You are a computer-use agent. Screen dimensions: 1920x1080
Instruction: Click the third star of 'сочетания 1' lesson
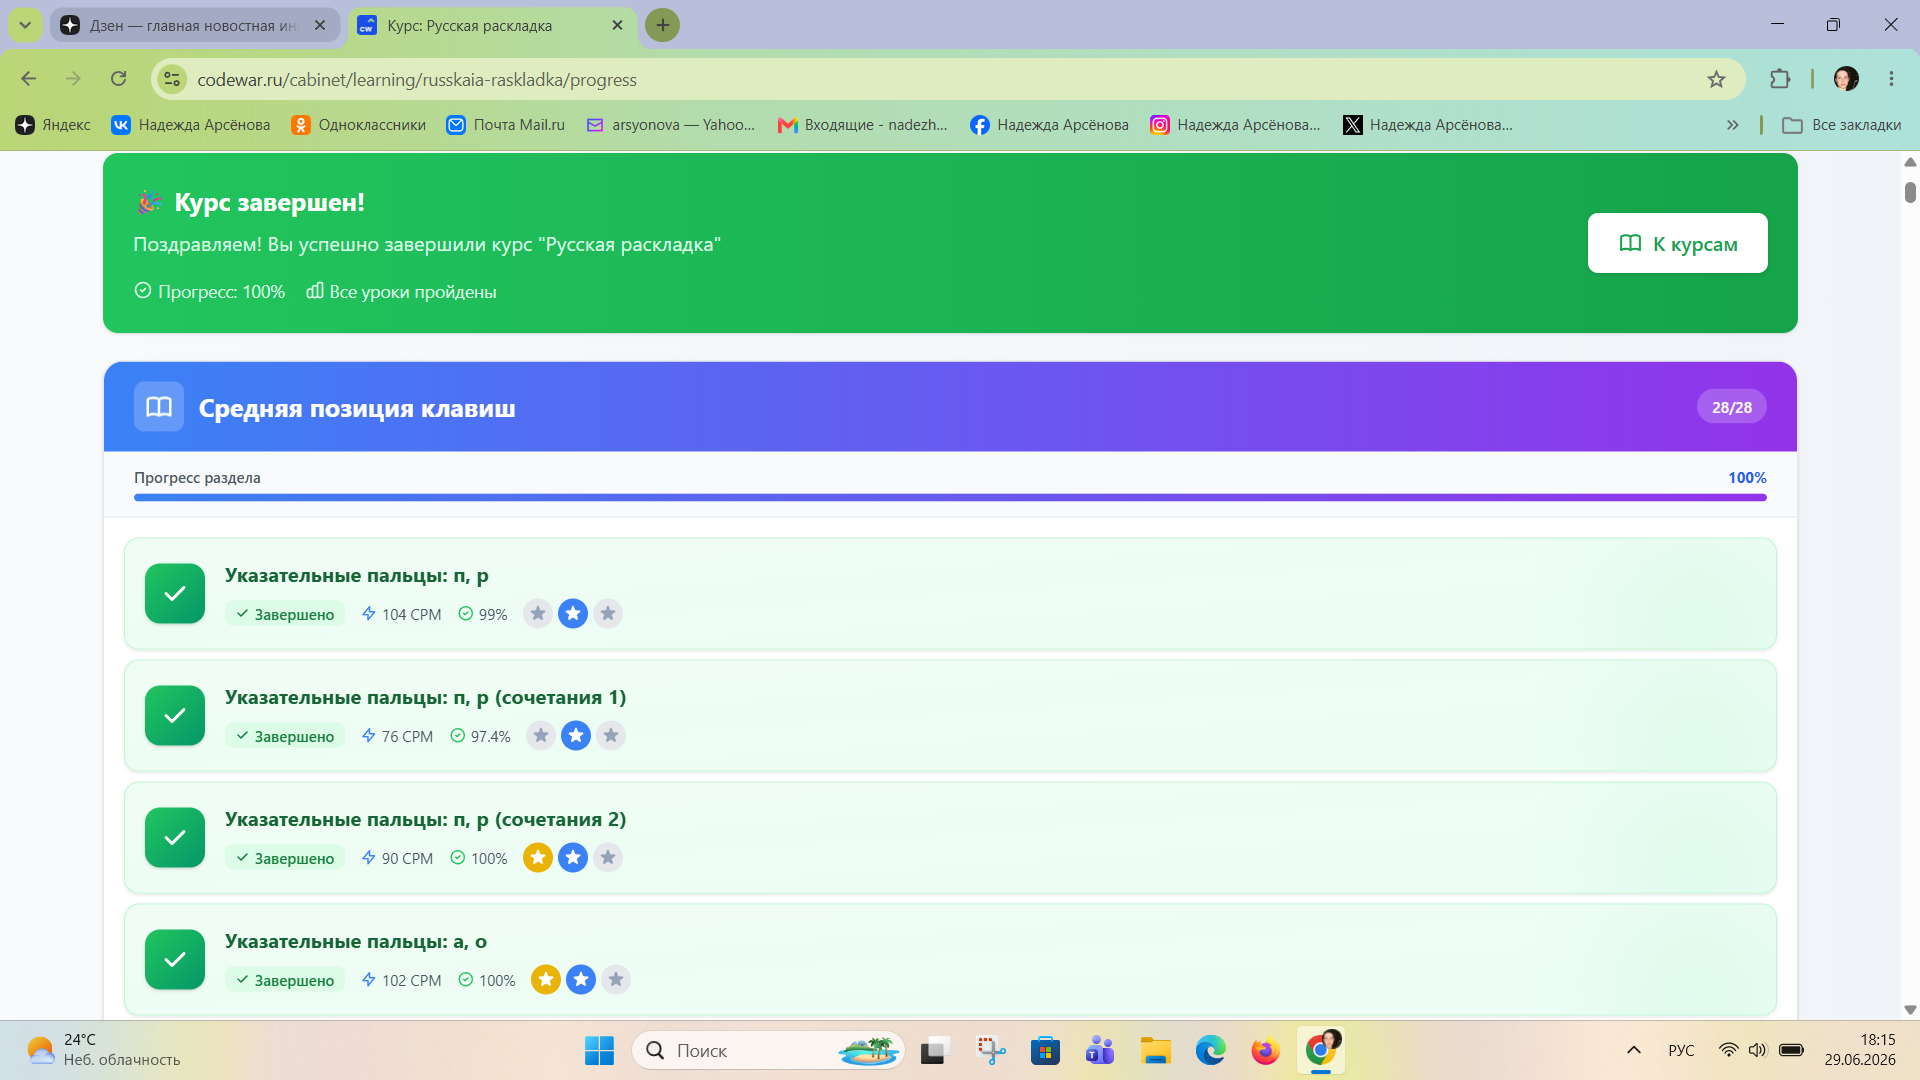coord(611,736)
